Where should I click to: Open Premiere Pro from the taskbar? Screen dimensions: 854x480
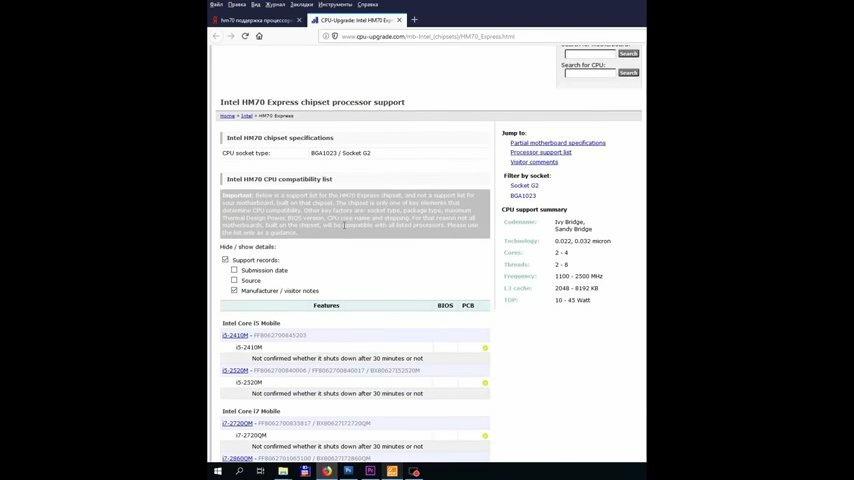[x=370, y=471]
